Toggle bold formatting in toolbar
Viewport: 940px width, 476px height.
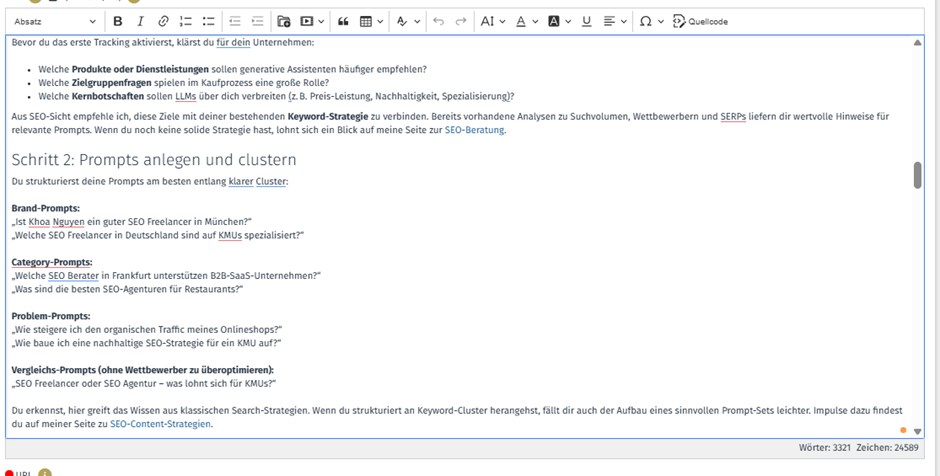pos(118,21)
